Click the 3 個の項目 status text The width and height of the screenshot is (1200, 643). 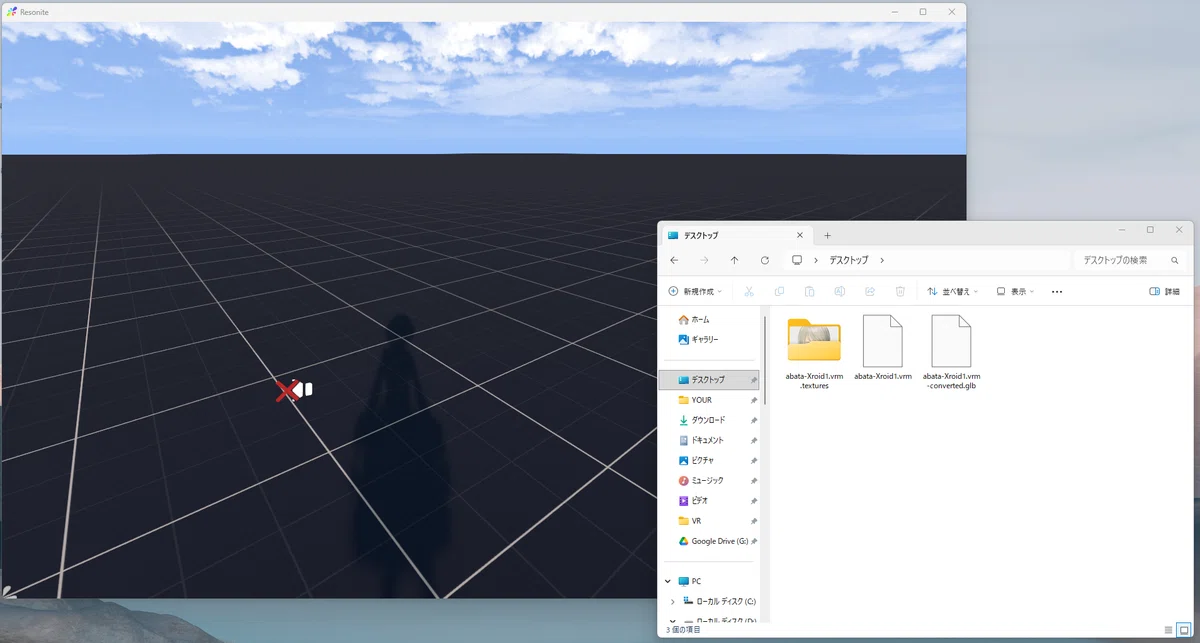(683, 630)
